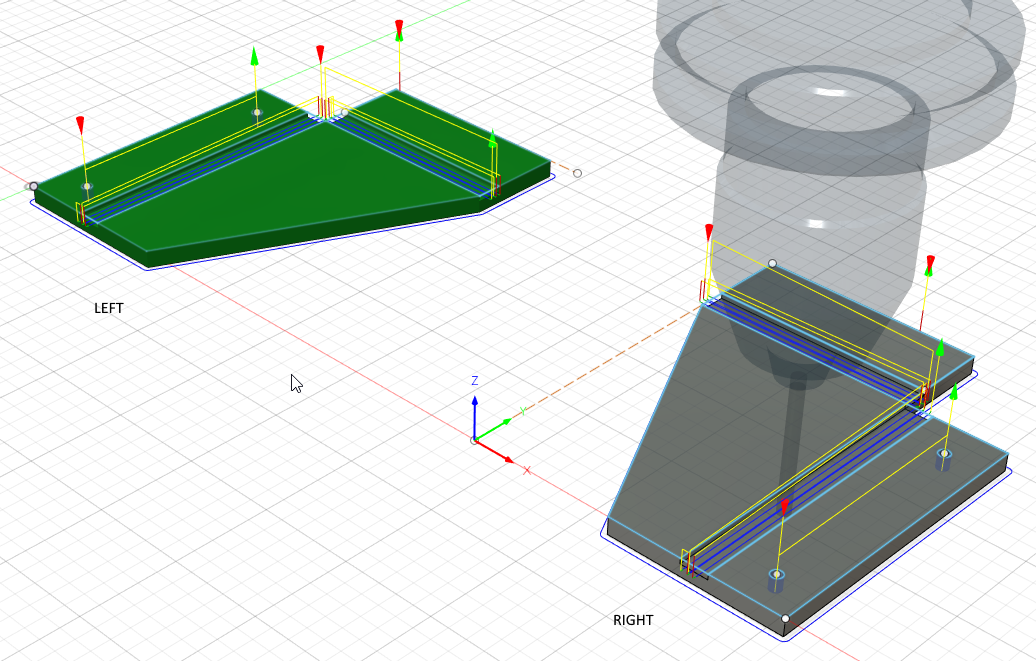Image resolution: width=1036 pixels, height=661 pixels.
Task: Click the red arrow marker at the far left of the LEFT part
Action: [81, 126]
